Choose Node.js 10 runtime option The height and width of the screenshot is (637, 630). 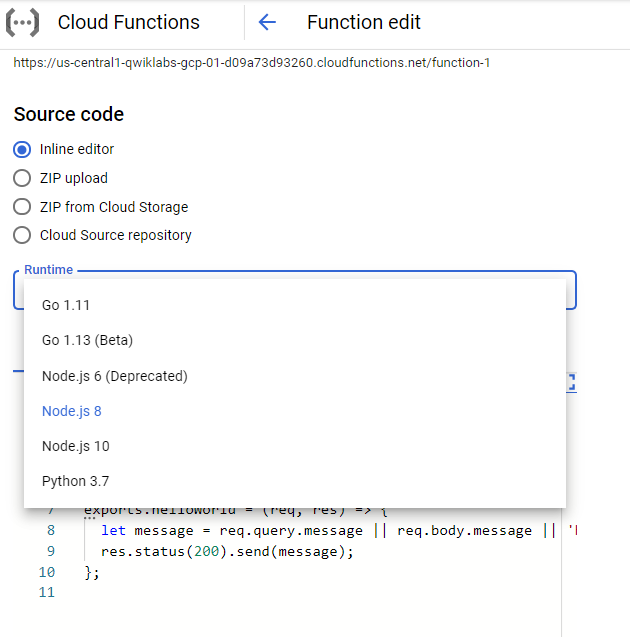(295, 446)
